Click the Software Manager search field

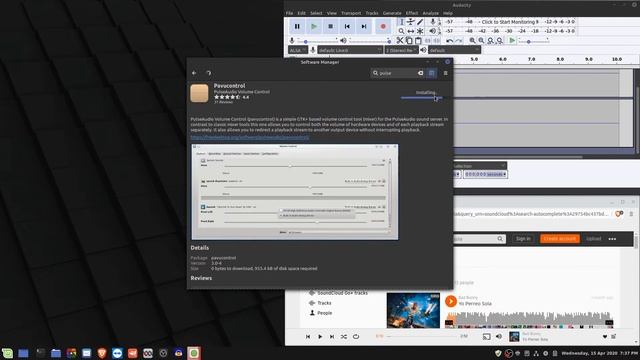tap(398, 73)
